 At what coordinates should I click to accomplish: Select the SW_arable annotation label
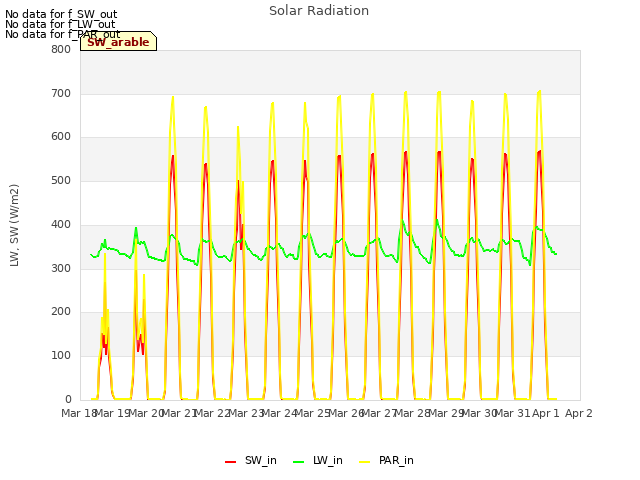click(x=118, y=42)
